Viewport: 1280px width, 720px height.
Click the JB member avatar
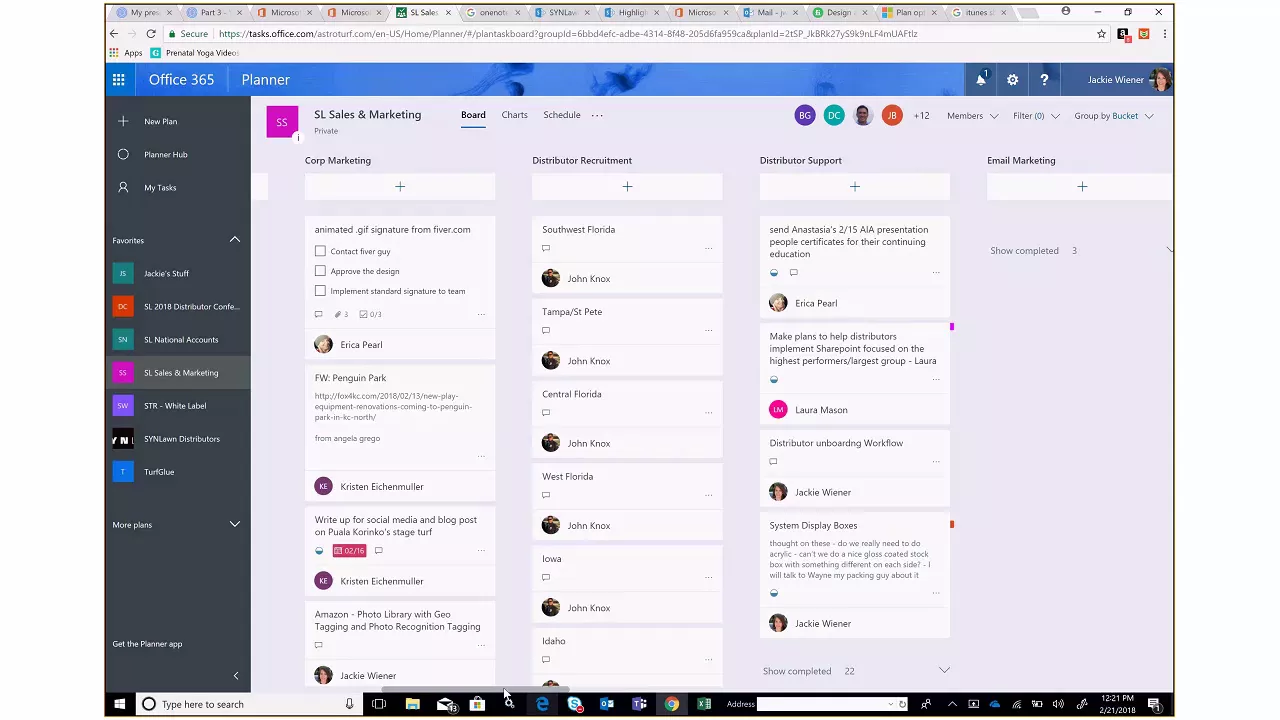892,116
